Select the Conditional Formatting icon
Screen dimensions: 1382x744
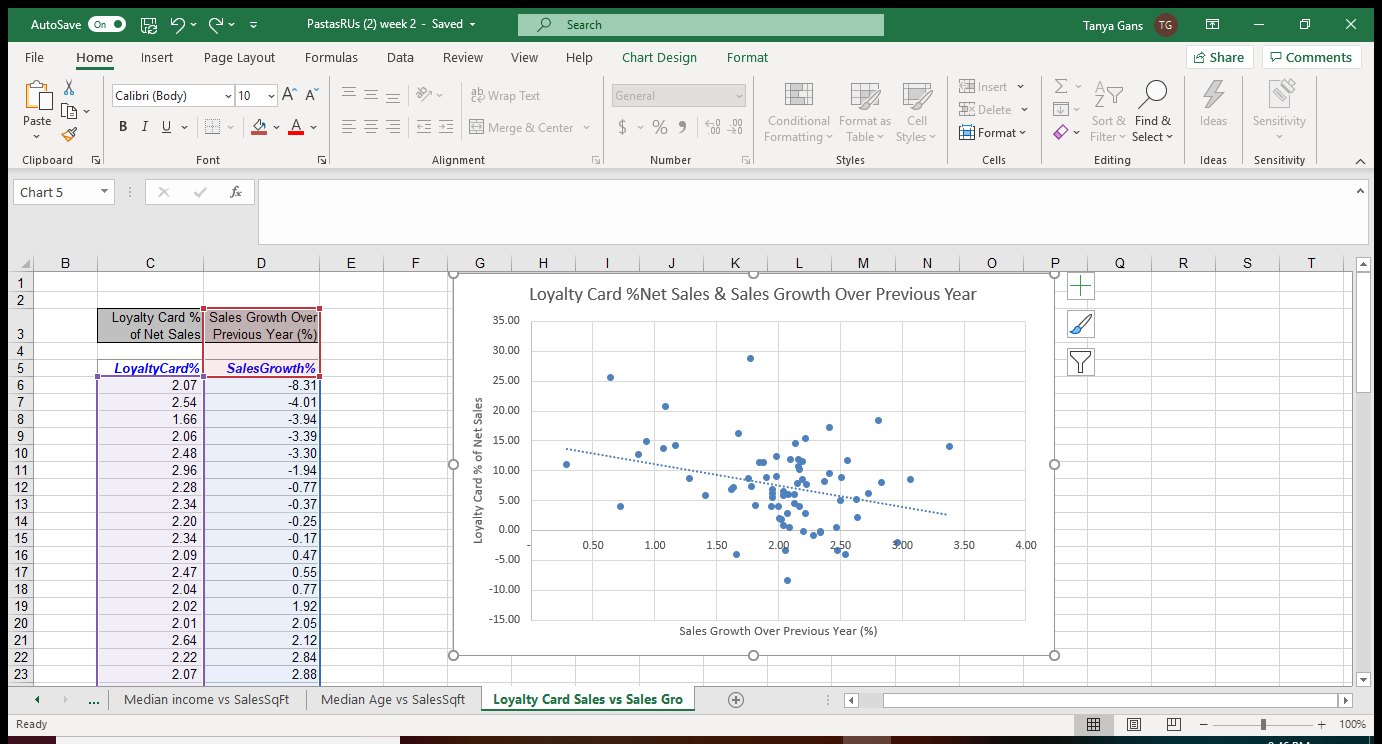pyautogui.click(x=797, y=110)
